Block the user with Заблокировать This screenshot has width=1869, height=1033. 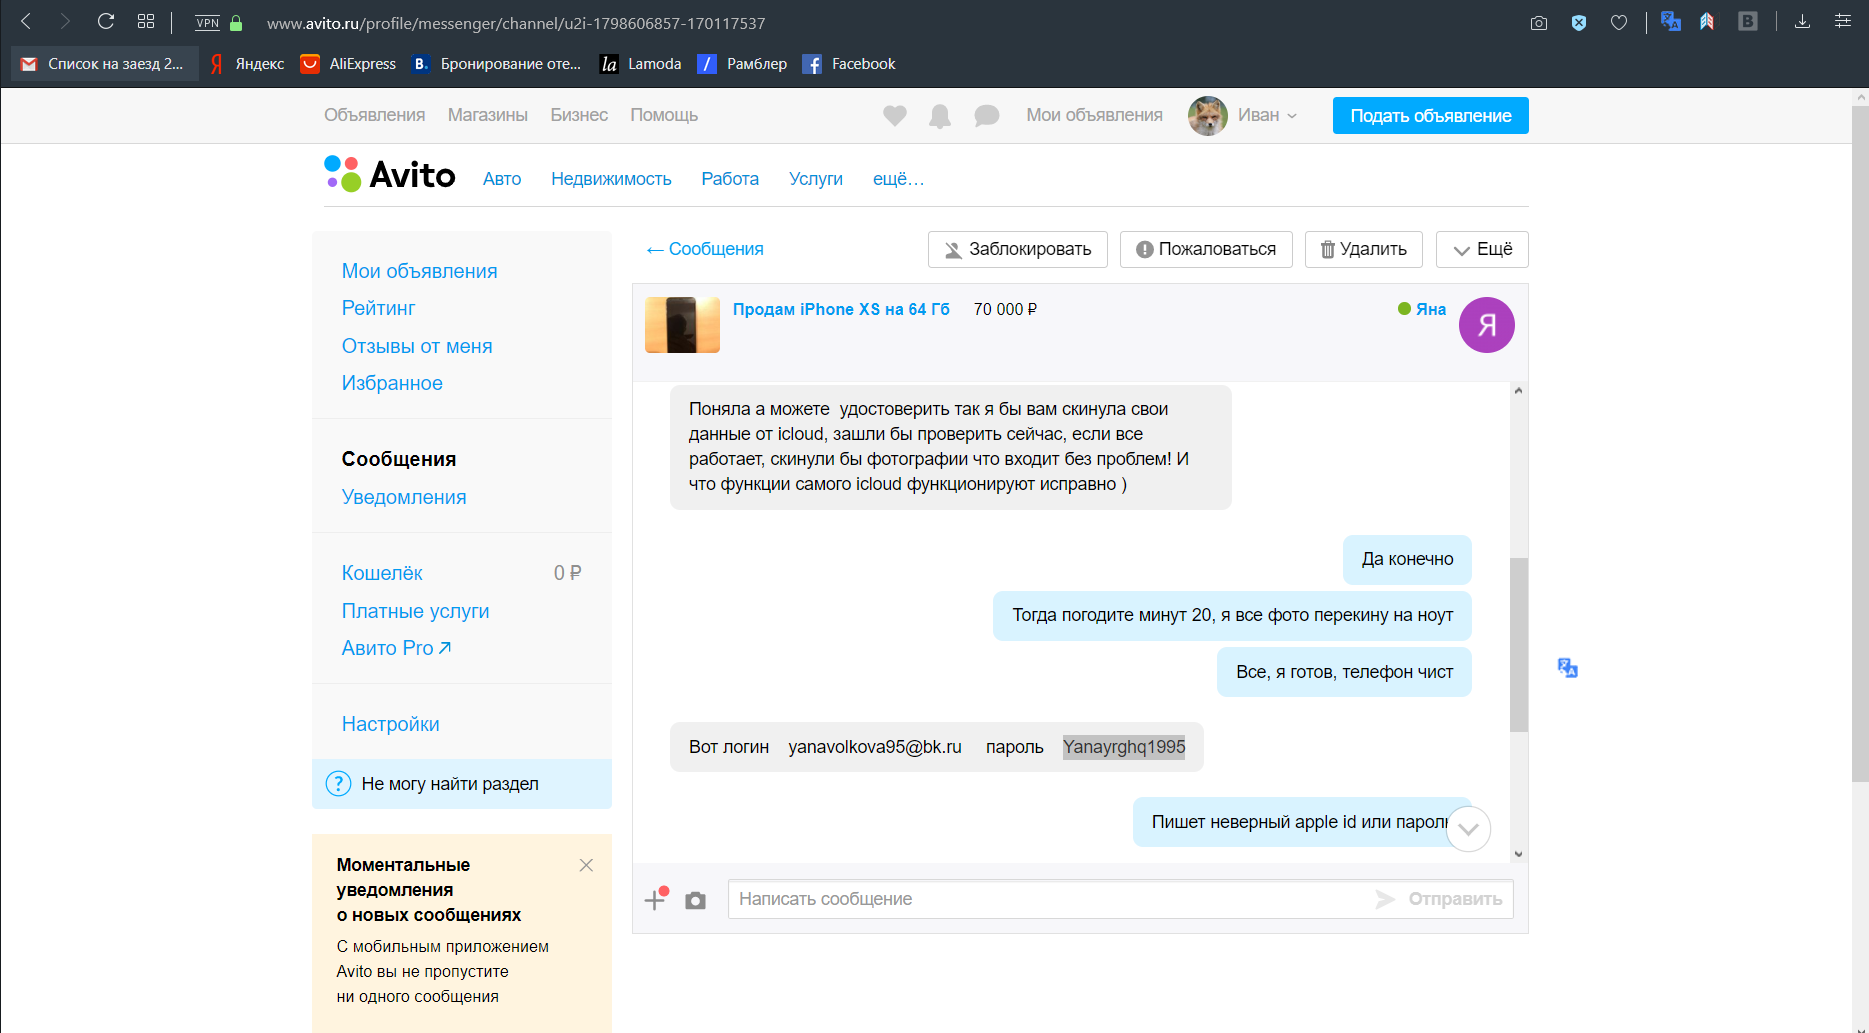1018,249
